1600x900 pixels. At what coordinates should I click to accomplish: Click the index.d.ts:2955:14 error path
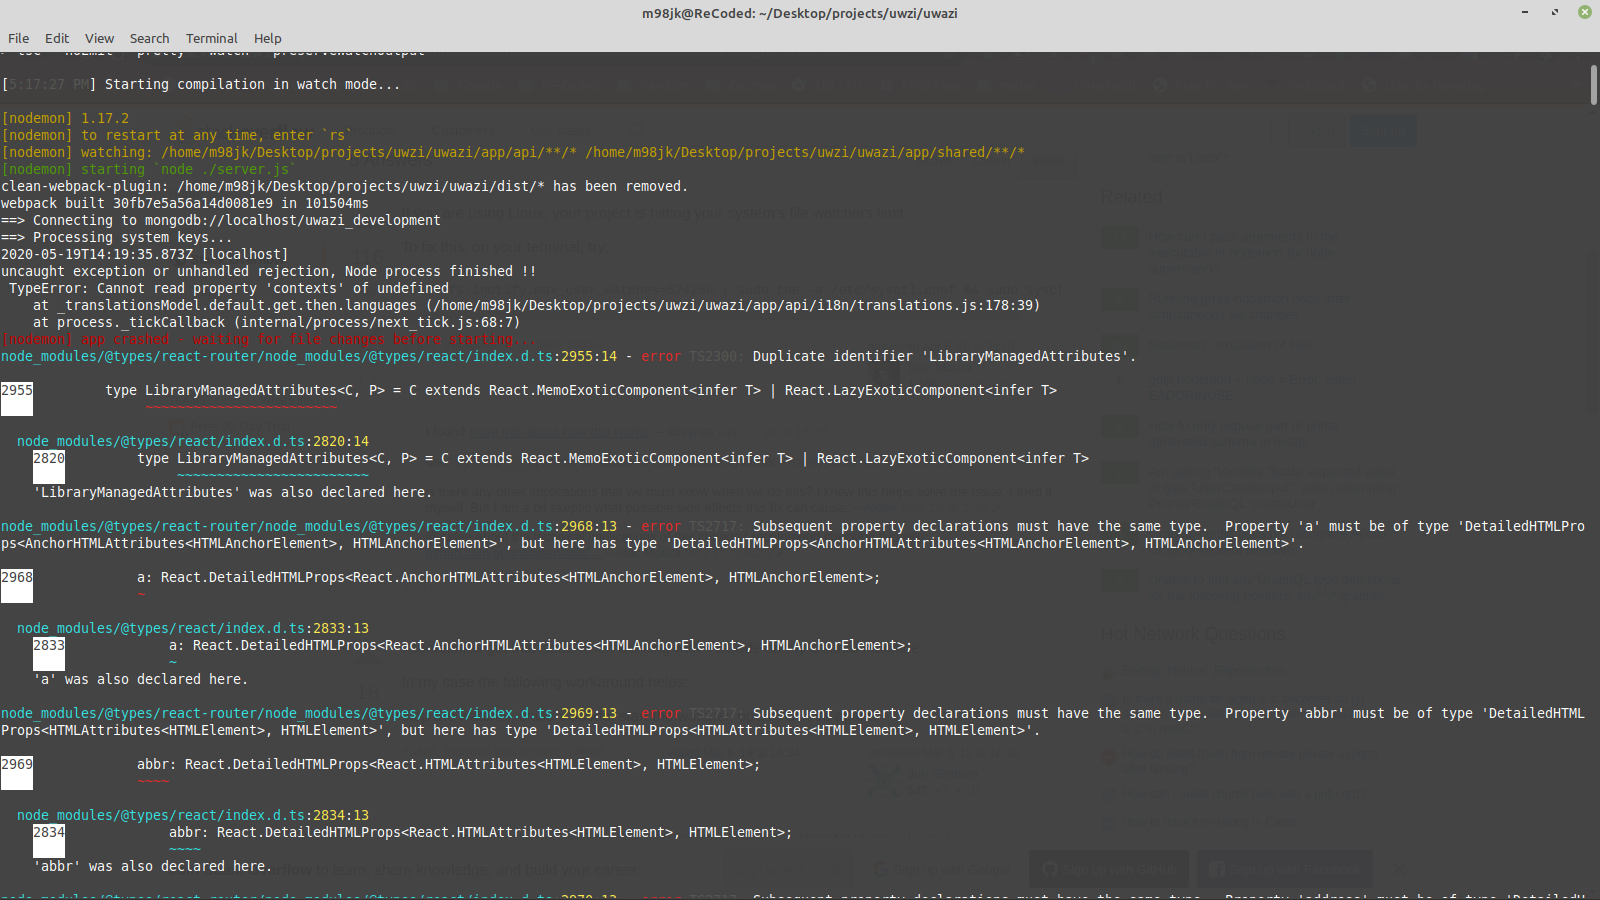click(x=309, y=356)
